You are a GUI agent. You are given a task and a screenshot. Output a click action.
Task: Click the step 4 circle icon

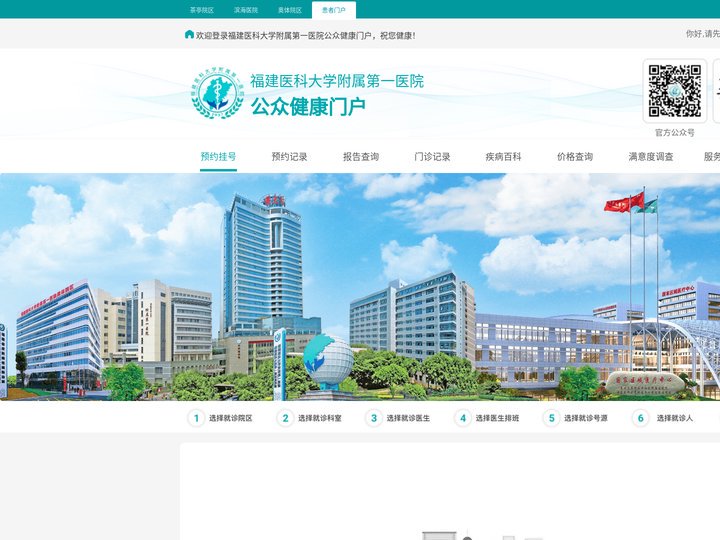point(463,418)
